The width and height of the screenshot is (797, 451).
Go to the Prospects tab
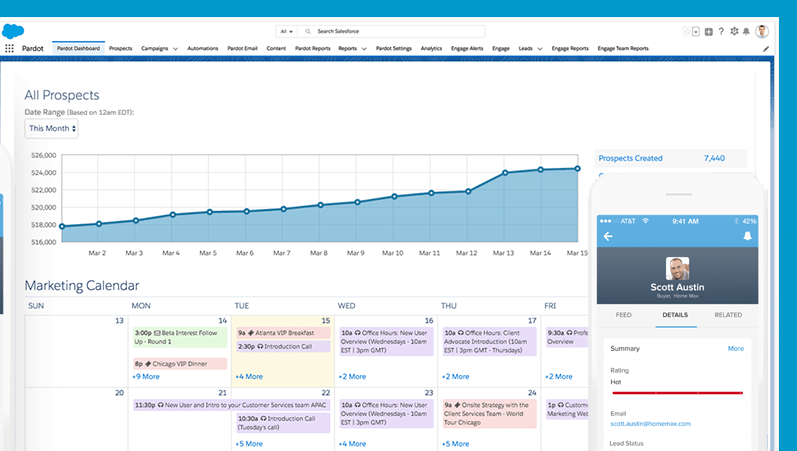[x=120, y=48]
